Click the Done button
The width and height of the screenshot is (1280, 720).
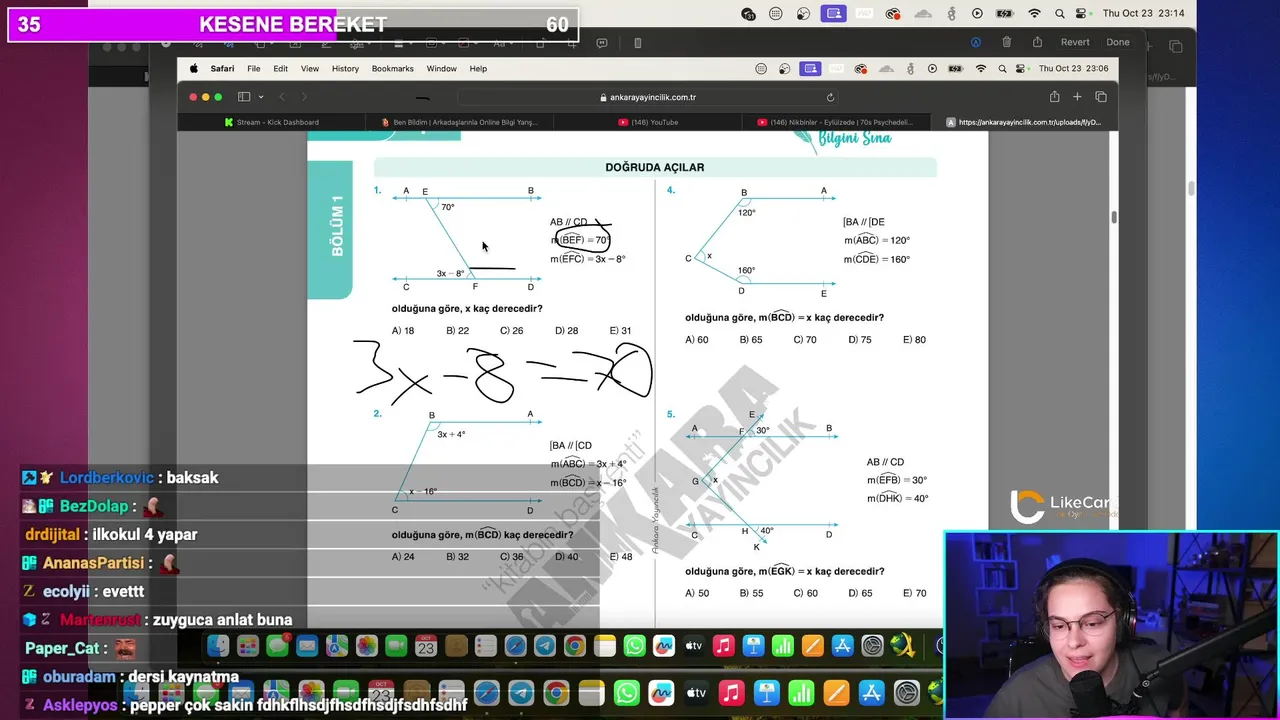click(x=1118, y=42)
